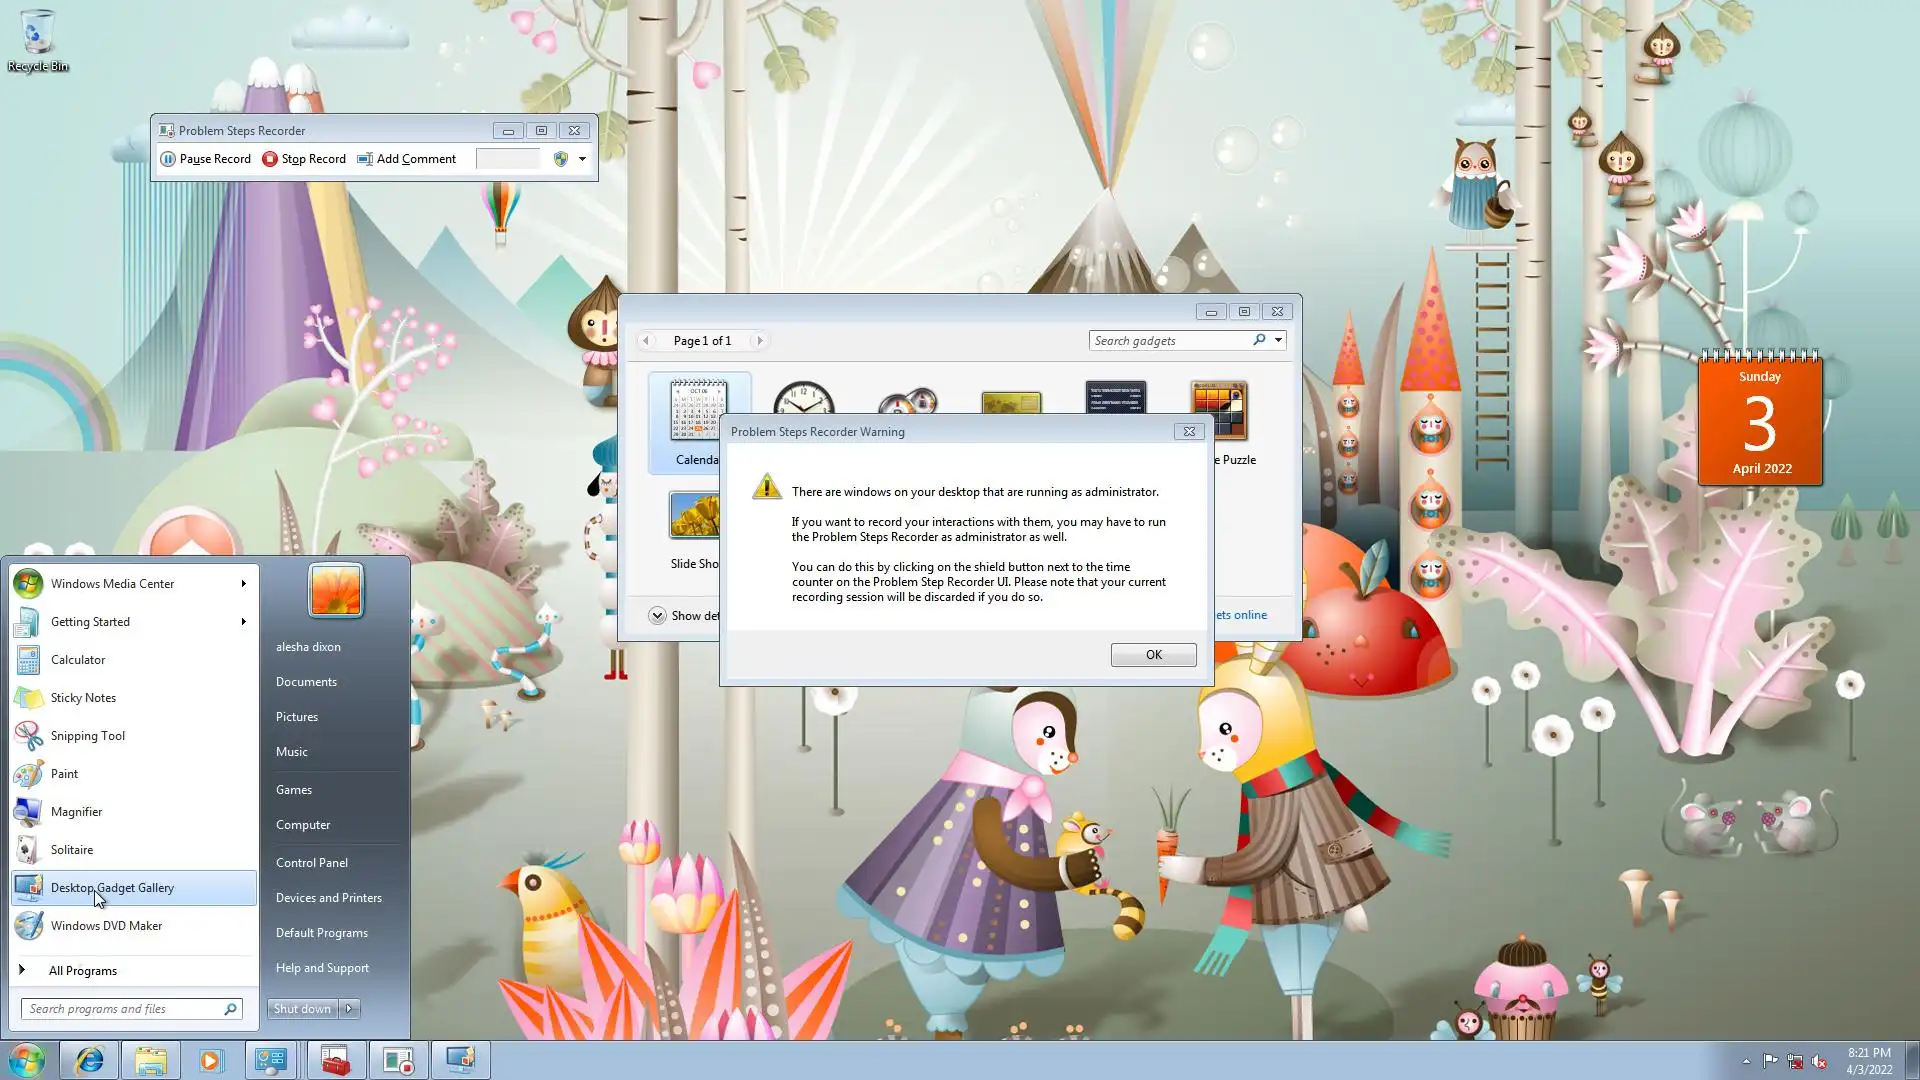Click OK in the warning dialog

tap(1153, 655)
